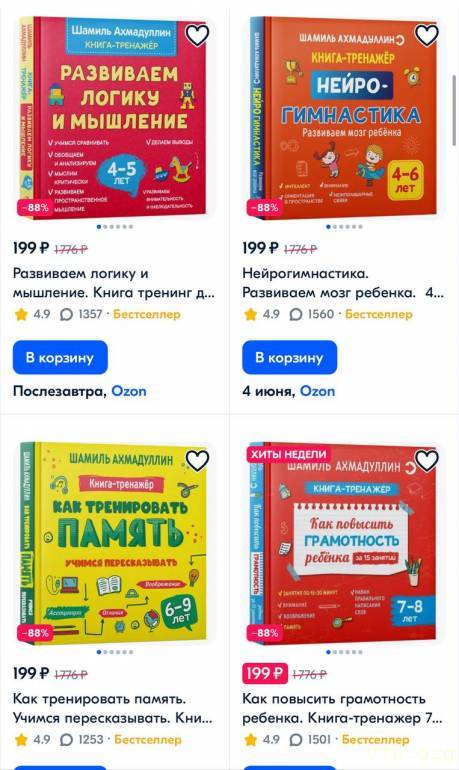Favorite the Развиваем логику и мышление book

click(197, 35)
